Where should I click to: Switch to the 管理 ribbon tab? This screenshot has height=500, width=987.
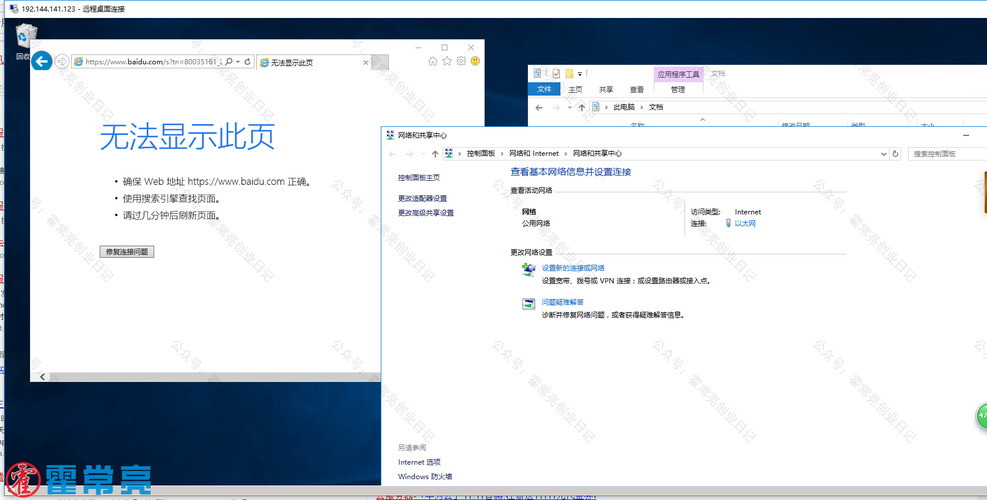[678, 89]
